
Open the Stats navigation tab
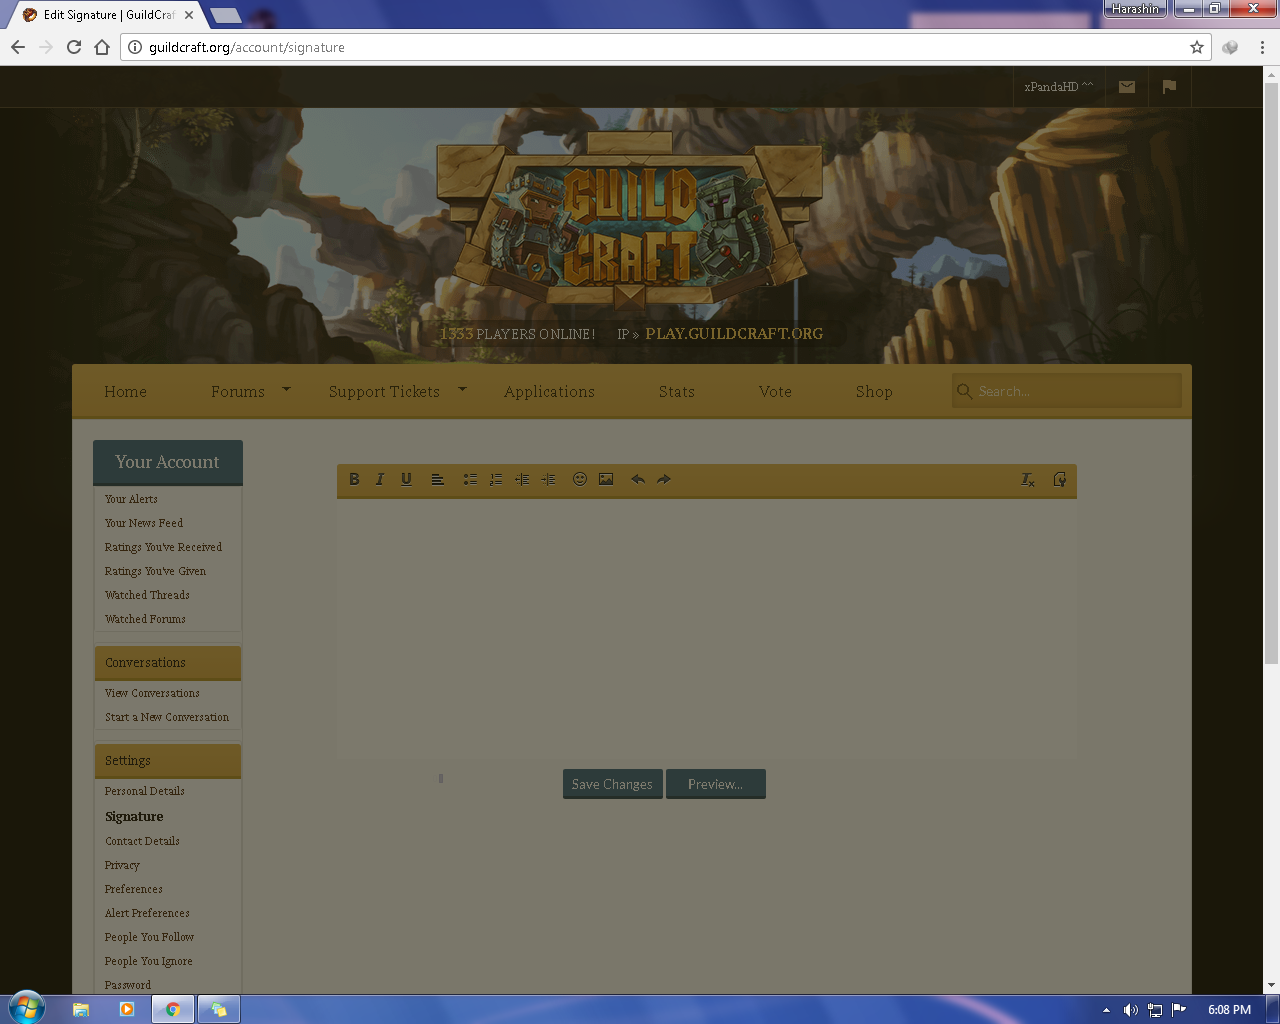677,392
